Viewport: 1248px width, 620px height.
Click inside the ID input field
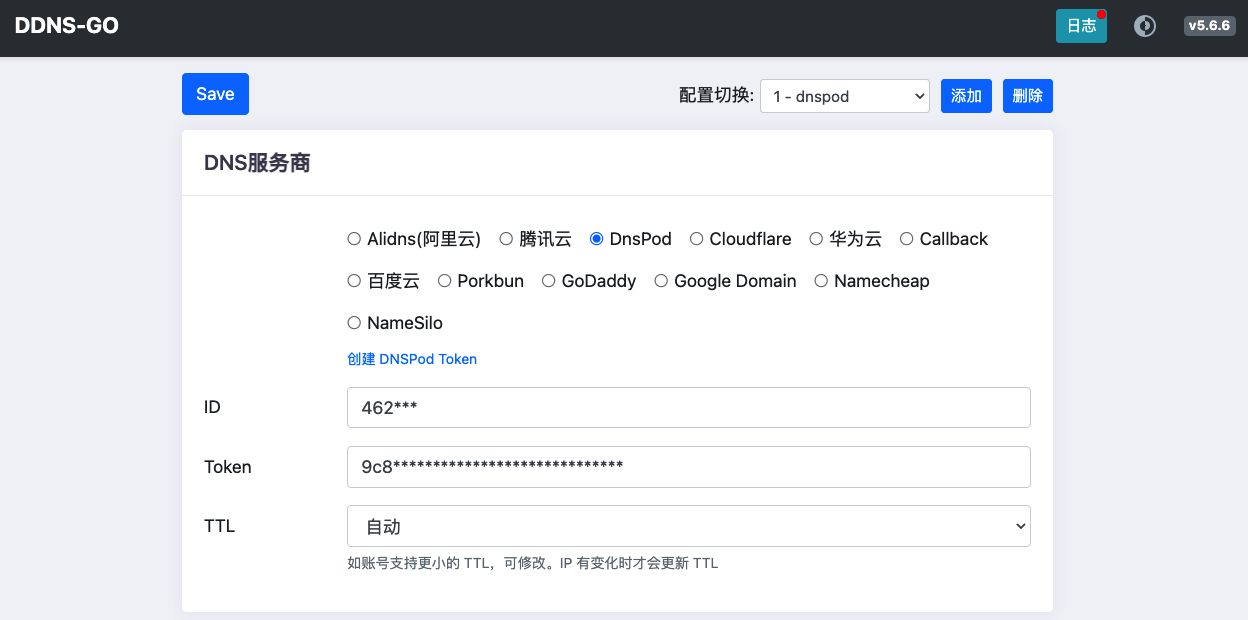688,407
